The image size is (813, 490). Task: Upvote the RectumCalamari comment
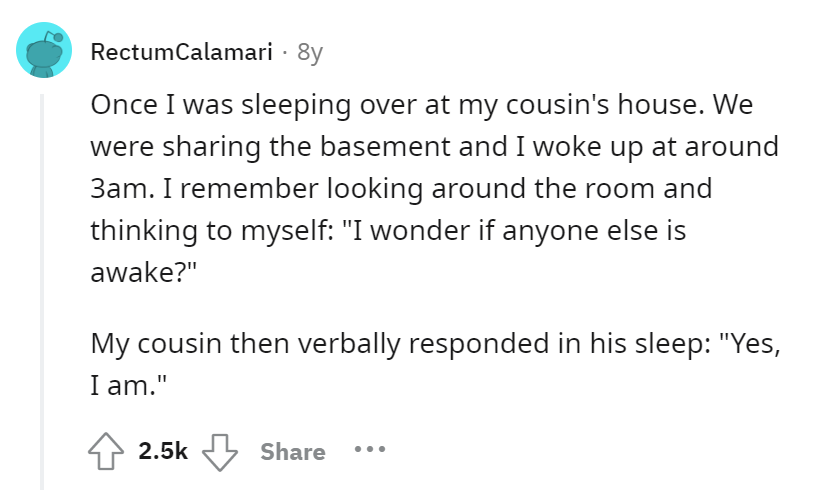click(106, 451)
